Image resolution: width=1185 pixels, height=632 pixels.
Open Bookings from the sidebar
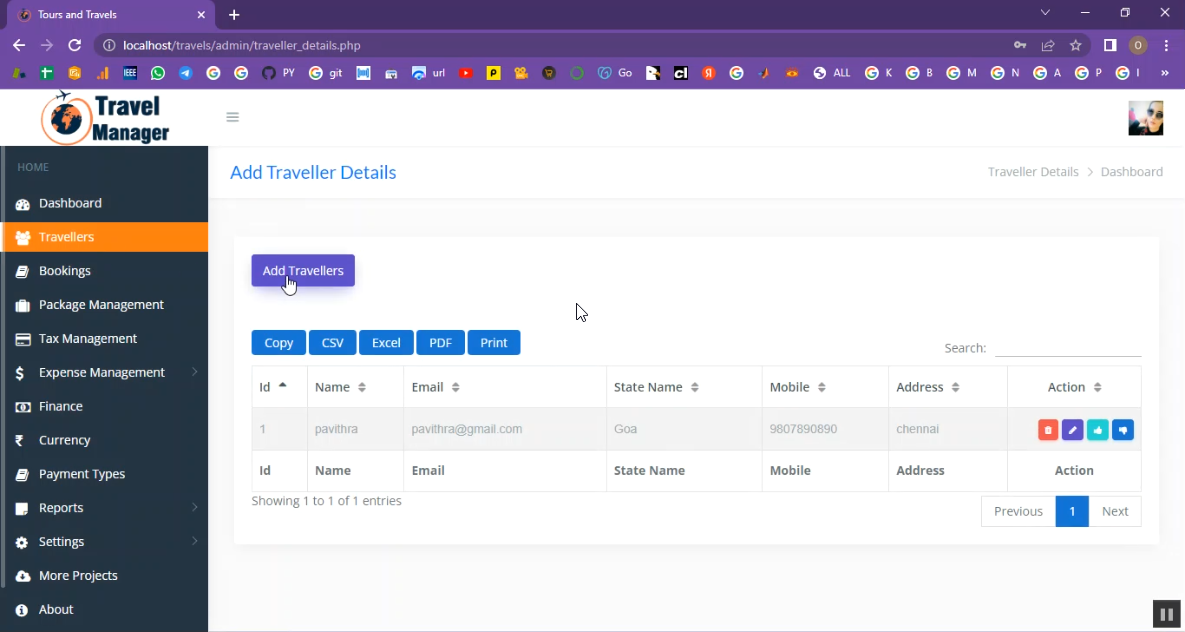pyautogui.click(x=65, y=271)
